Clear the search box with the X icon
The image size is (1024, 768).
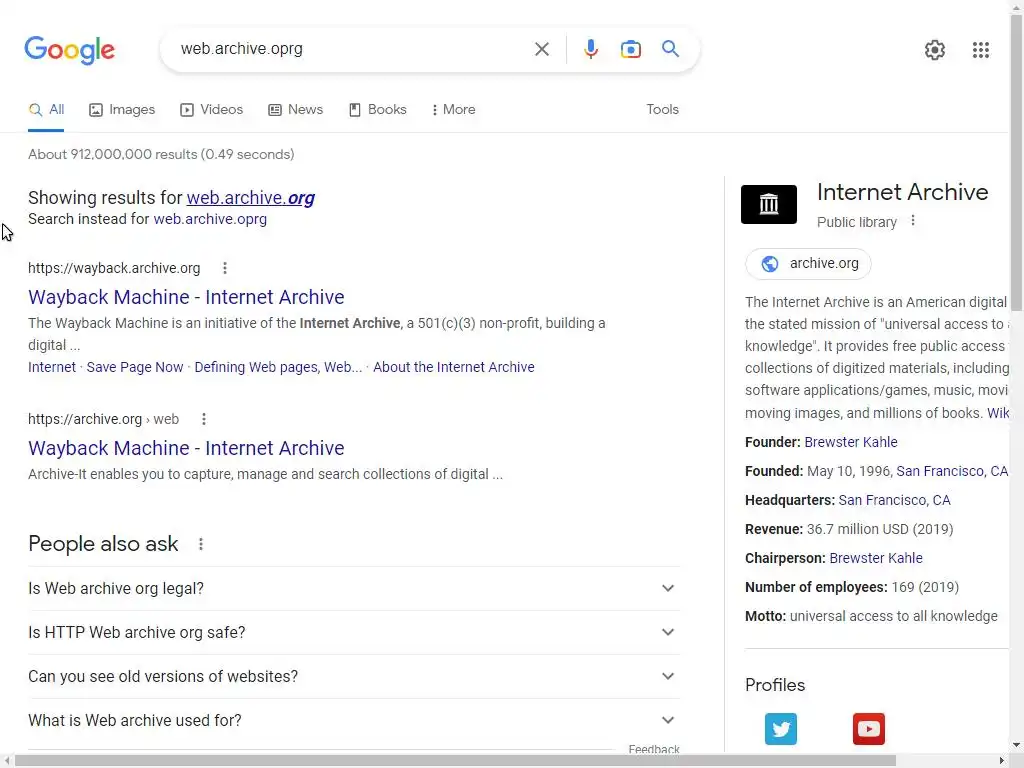[541, 49]
